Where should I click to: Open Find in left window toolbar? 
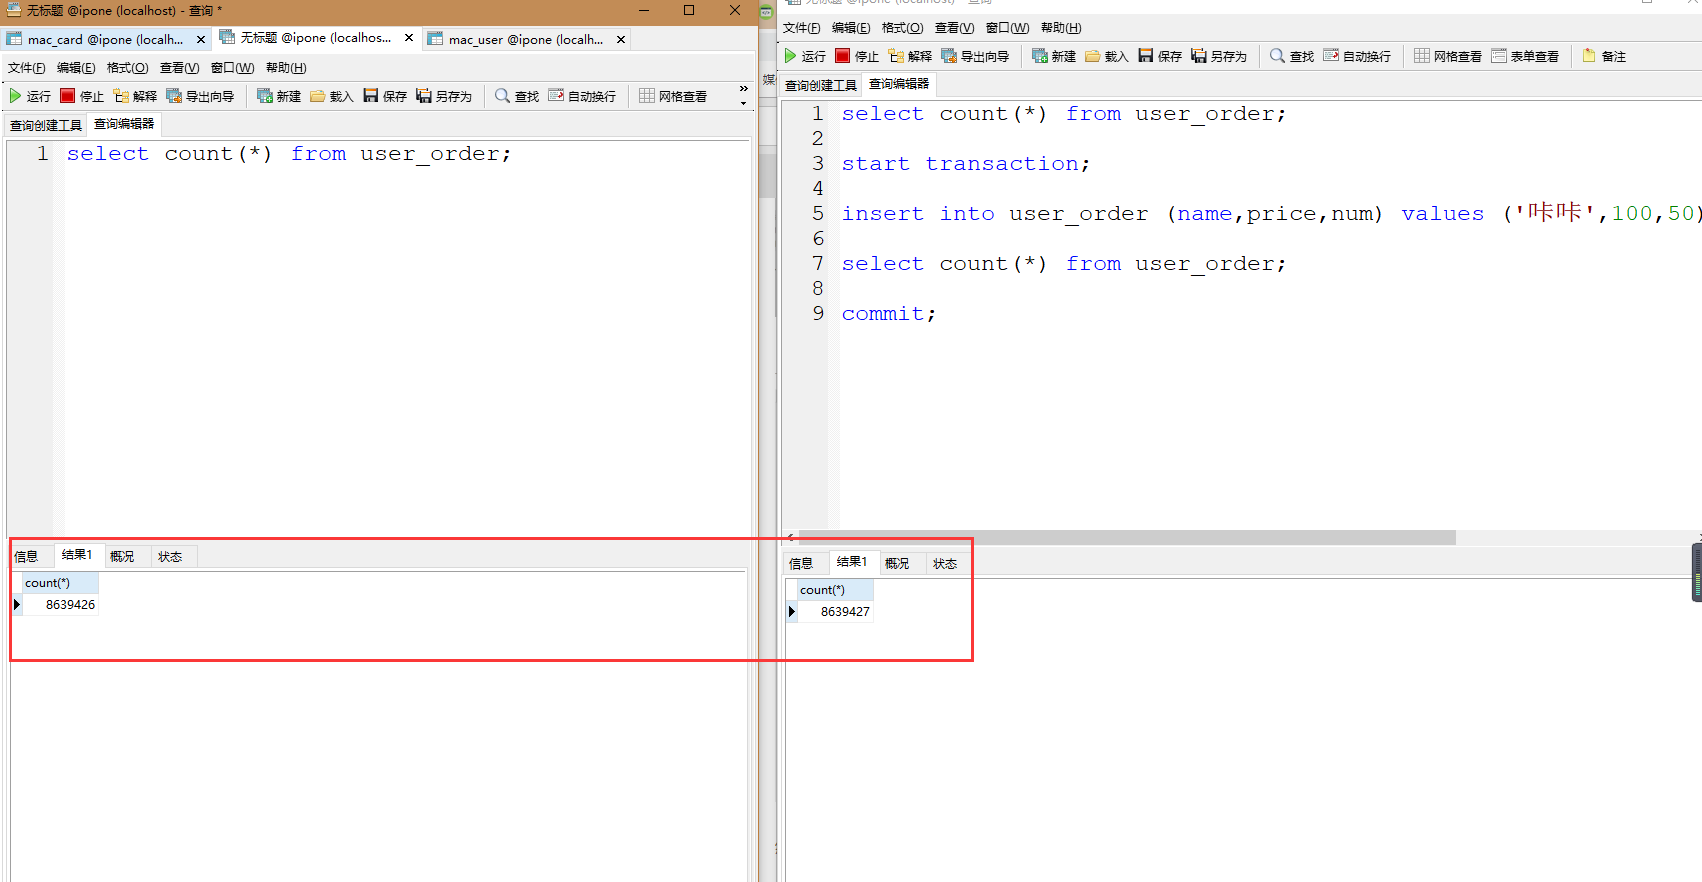(517, 96)
